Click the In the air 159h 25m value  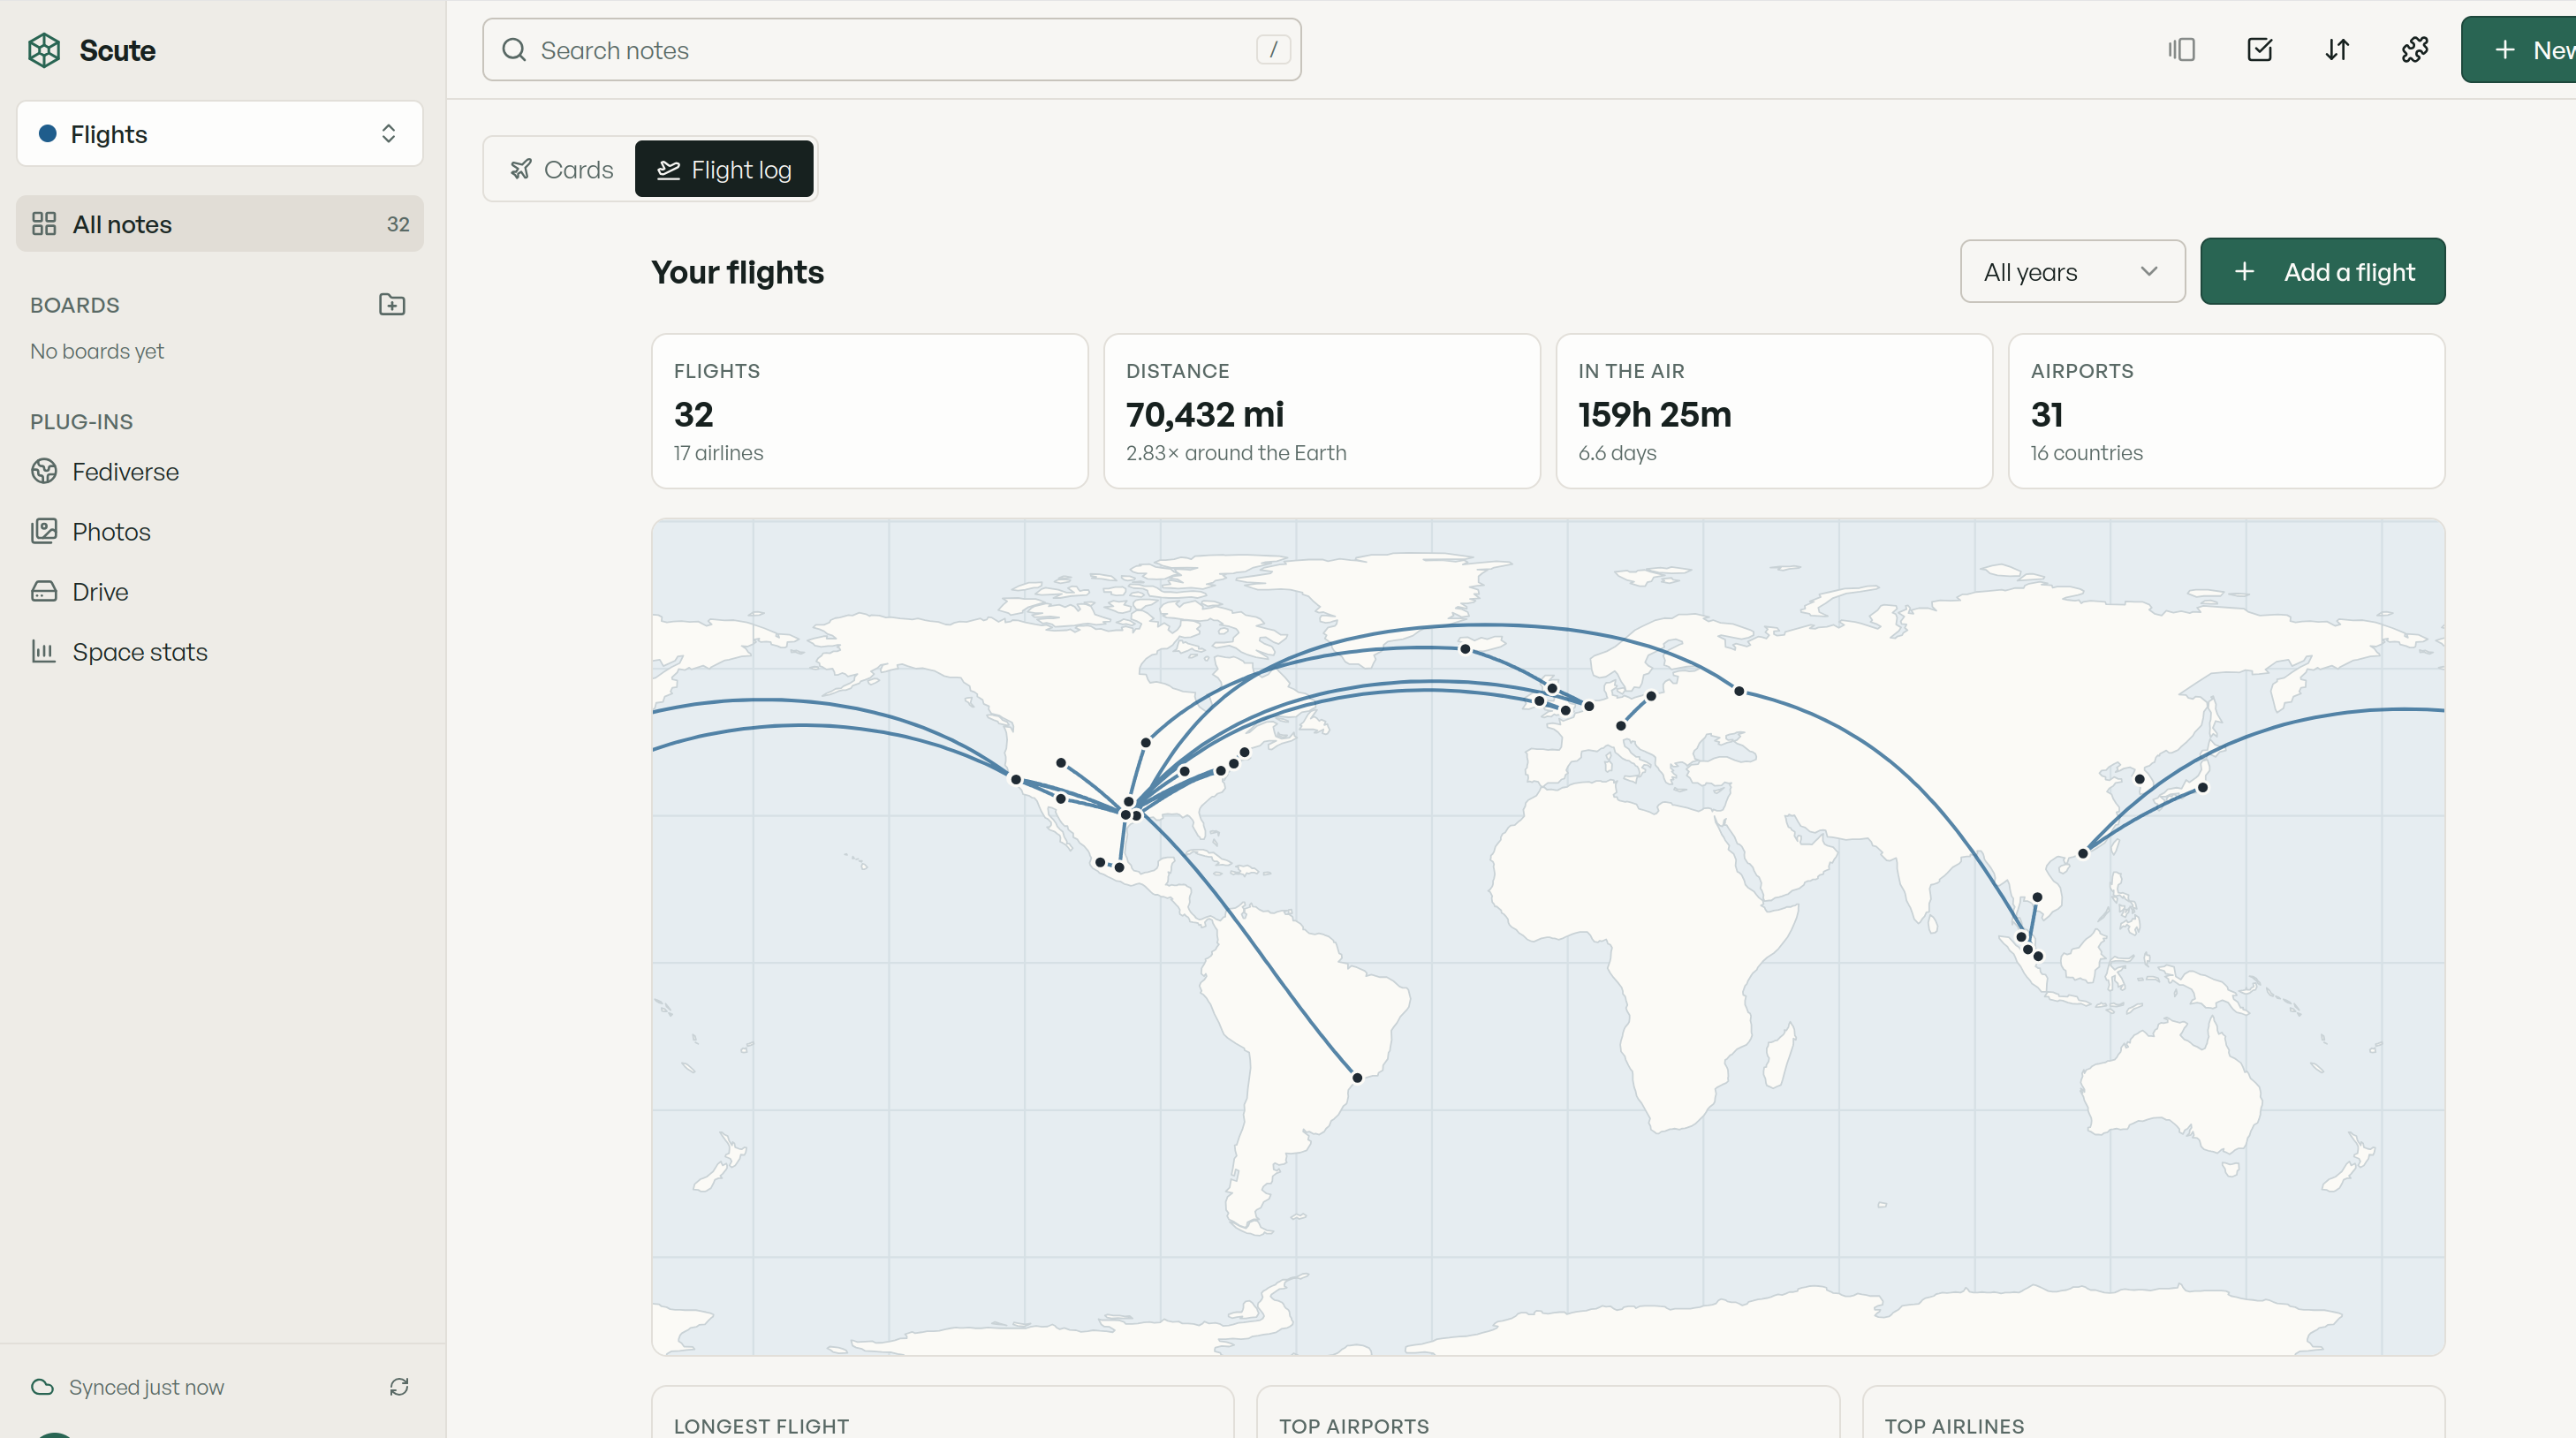[x=1655, y=414]
